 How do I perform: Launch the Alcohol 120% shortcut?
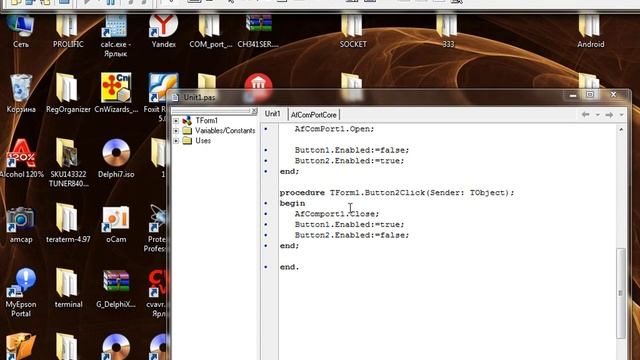[21, 158]
